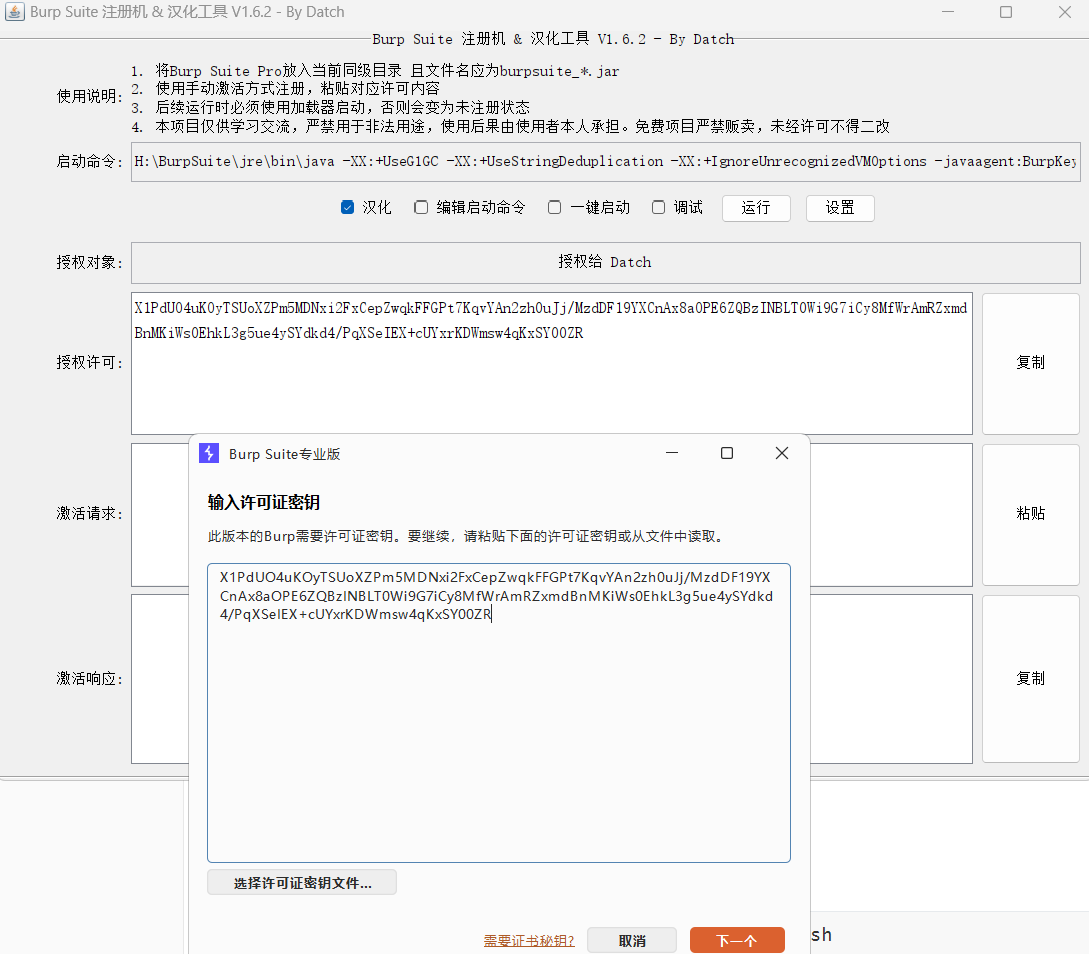Click the orange 下一个 button
The height and width of the screenshot is (954, 1089).
[x=737, y=941]
